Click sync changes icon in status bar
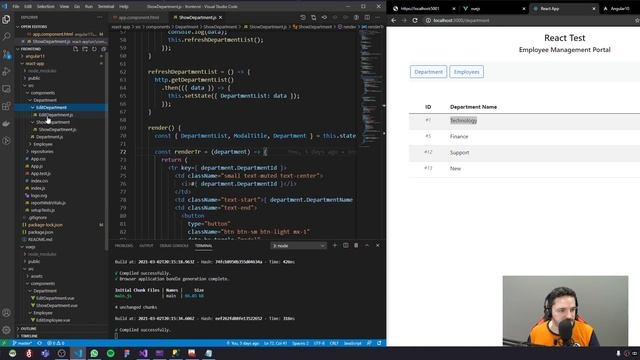The image size is (640, 360). coord(40,343)
